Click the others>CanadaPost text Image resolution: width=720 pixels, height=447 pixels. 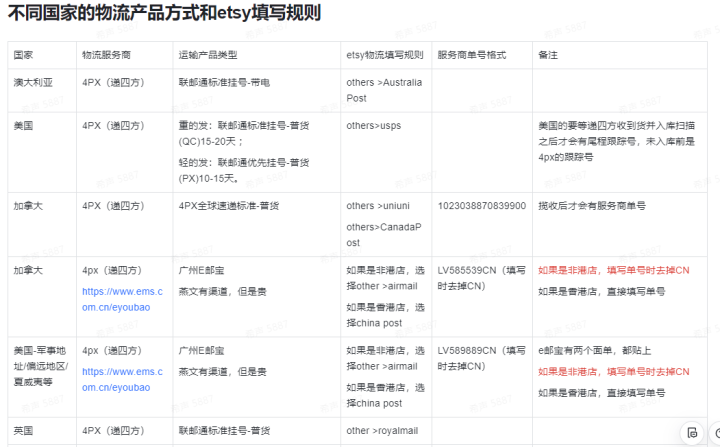click(x=384, y=235)
